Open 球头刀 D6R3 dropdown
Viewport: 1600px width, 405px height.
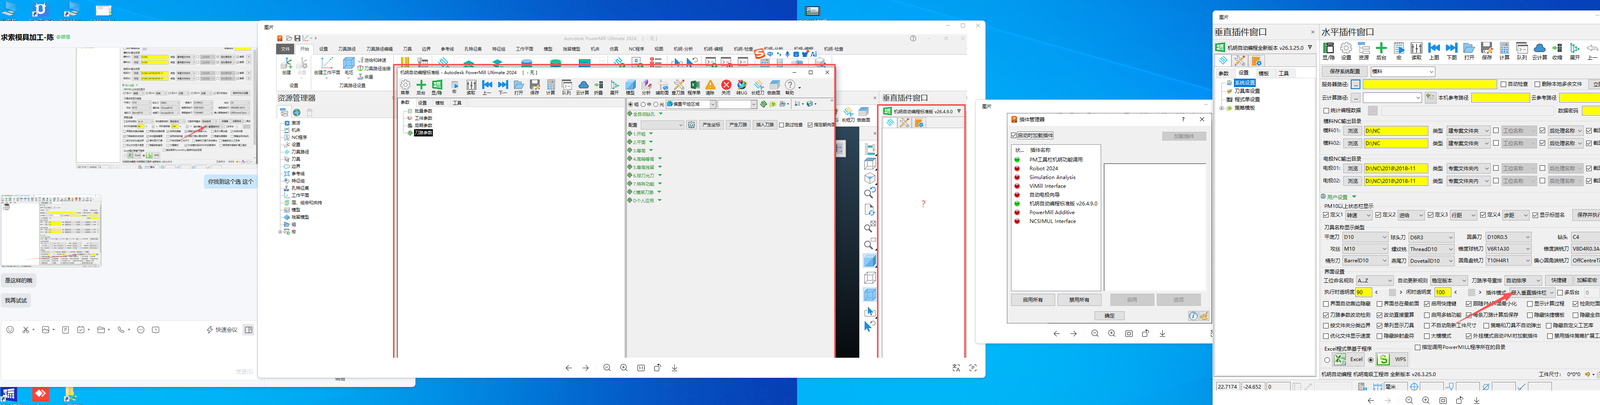pos(1431,237)
